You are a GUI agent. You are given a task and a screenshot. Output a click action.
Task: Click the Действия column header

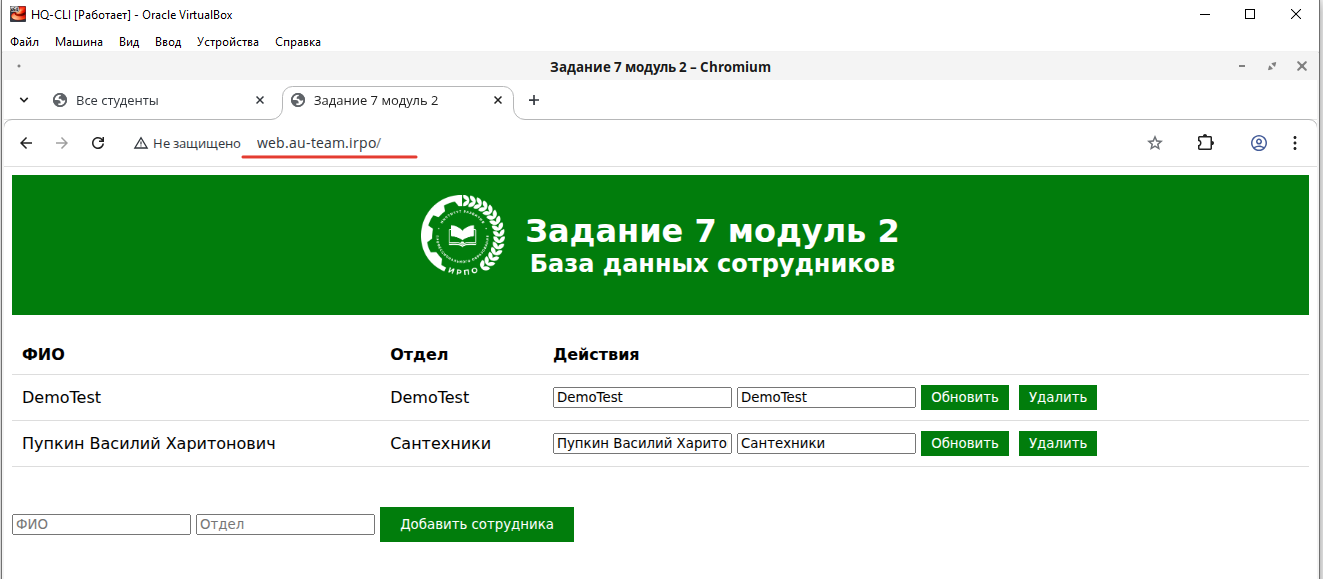(596, 354)
